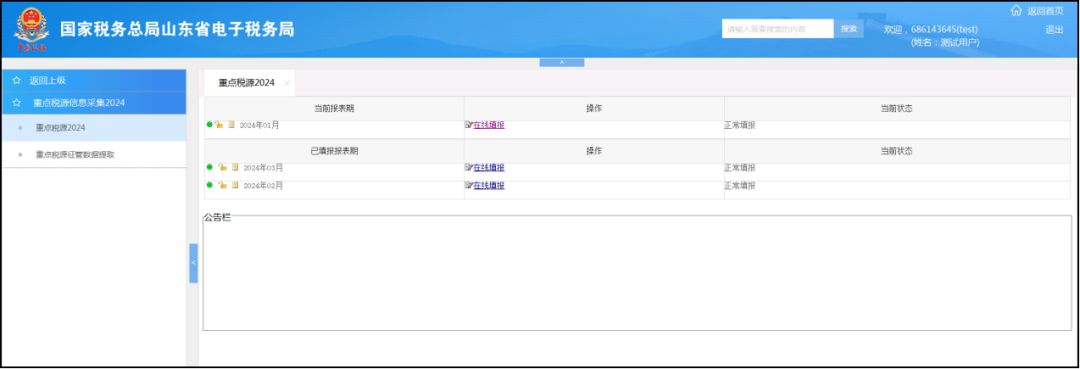Select 重点税源2024 in the sidebar
The image size is (1080, 369).
[x=94, y=127]
